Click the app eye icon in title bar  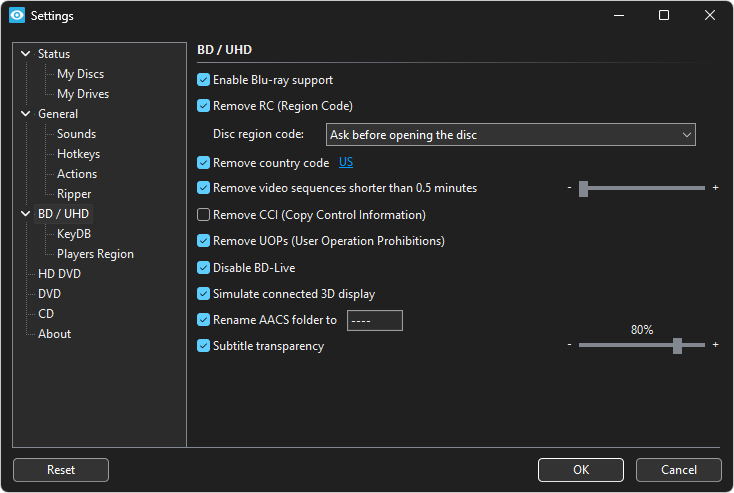tap(17, 16)
